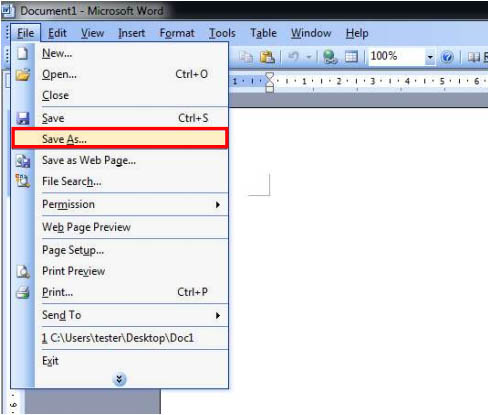This screenshot has height=415, width=489.
Task: Click the Copy icon in toolbar
Action: [246, 57]
